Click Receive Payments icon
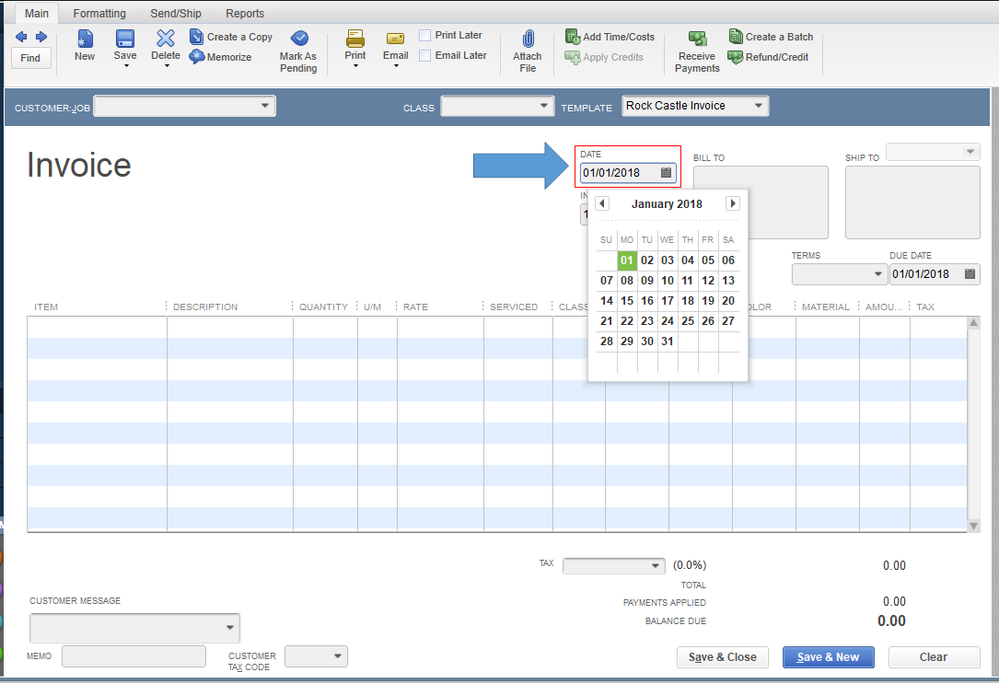Image resolution: width=999 pixels, height=683 pixels. coord(697,39)
